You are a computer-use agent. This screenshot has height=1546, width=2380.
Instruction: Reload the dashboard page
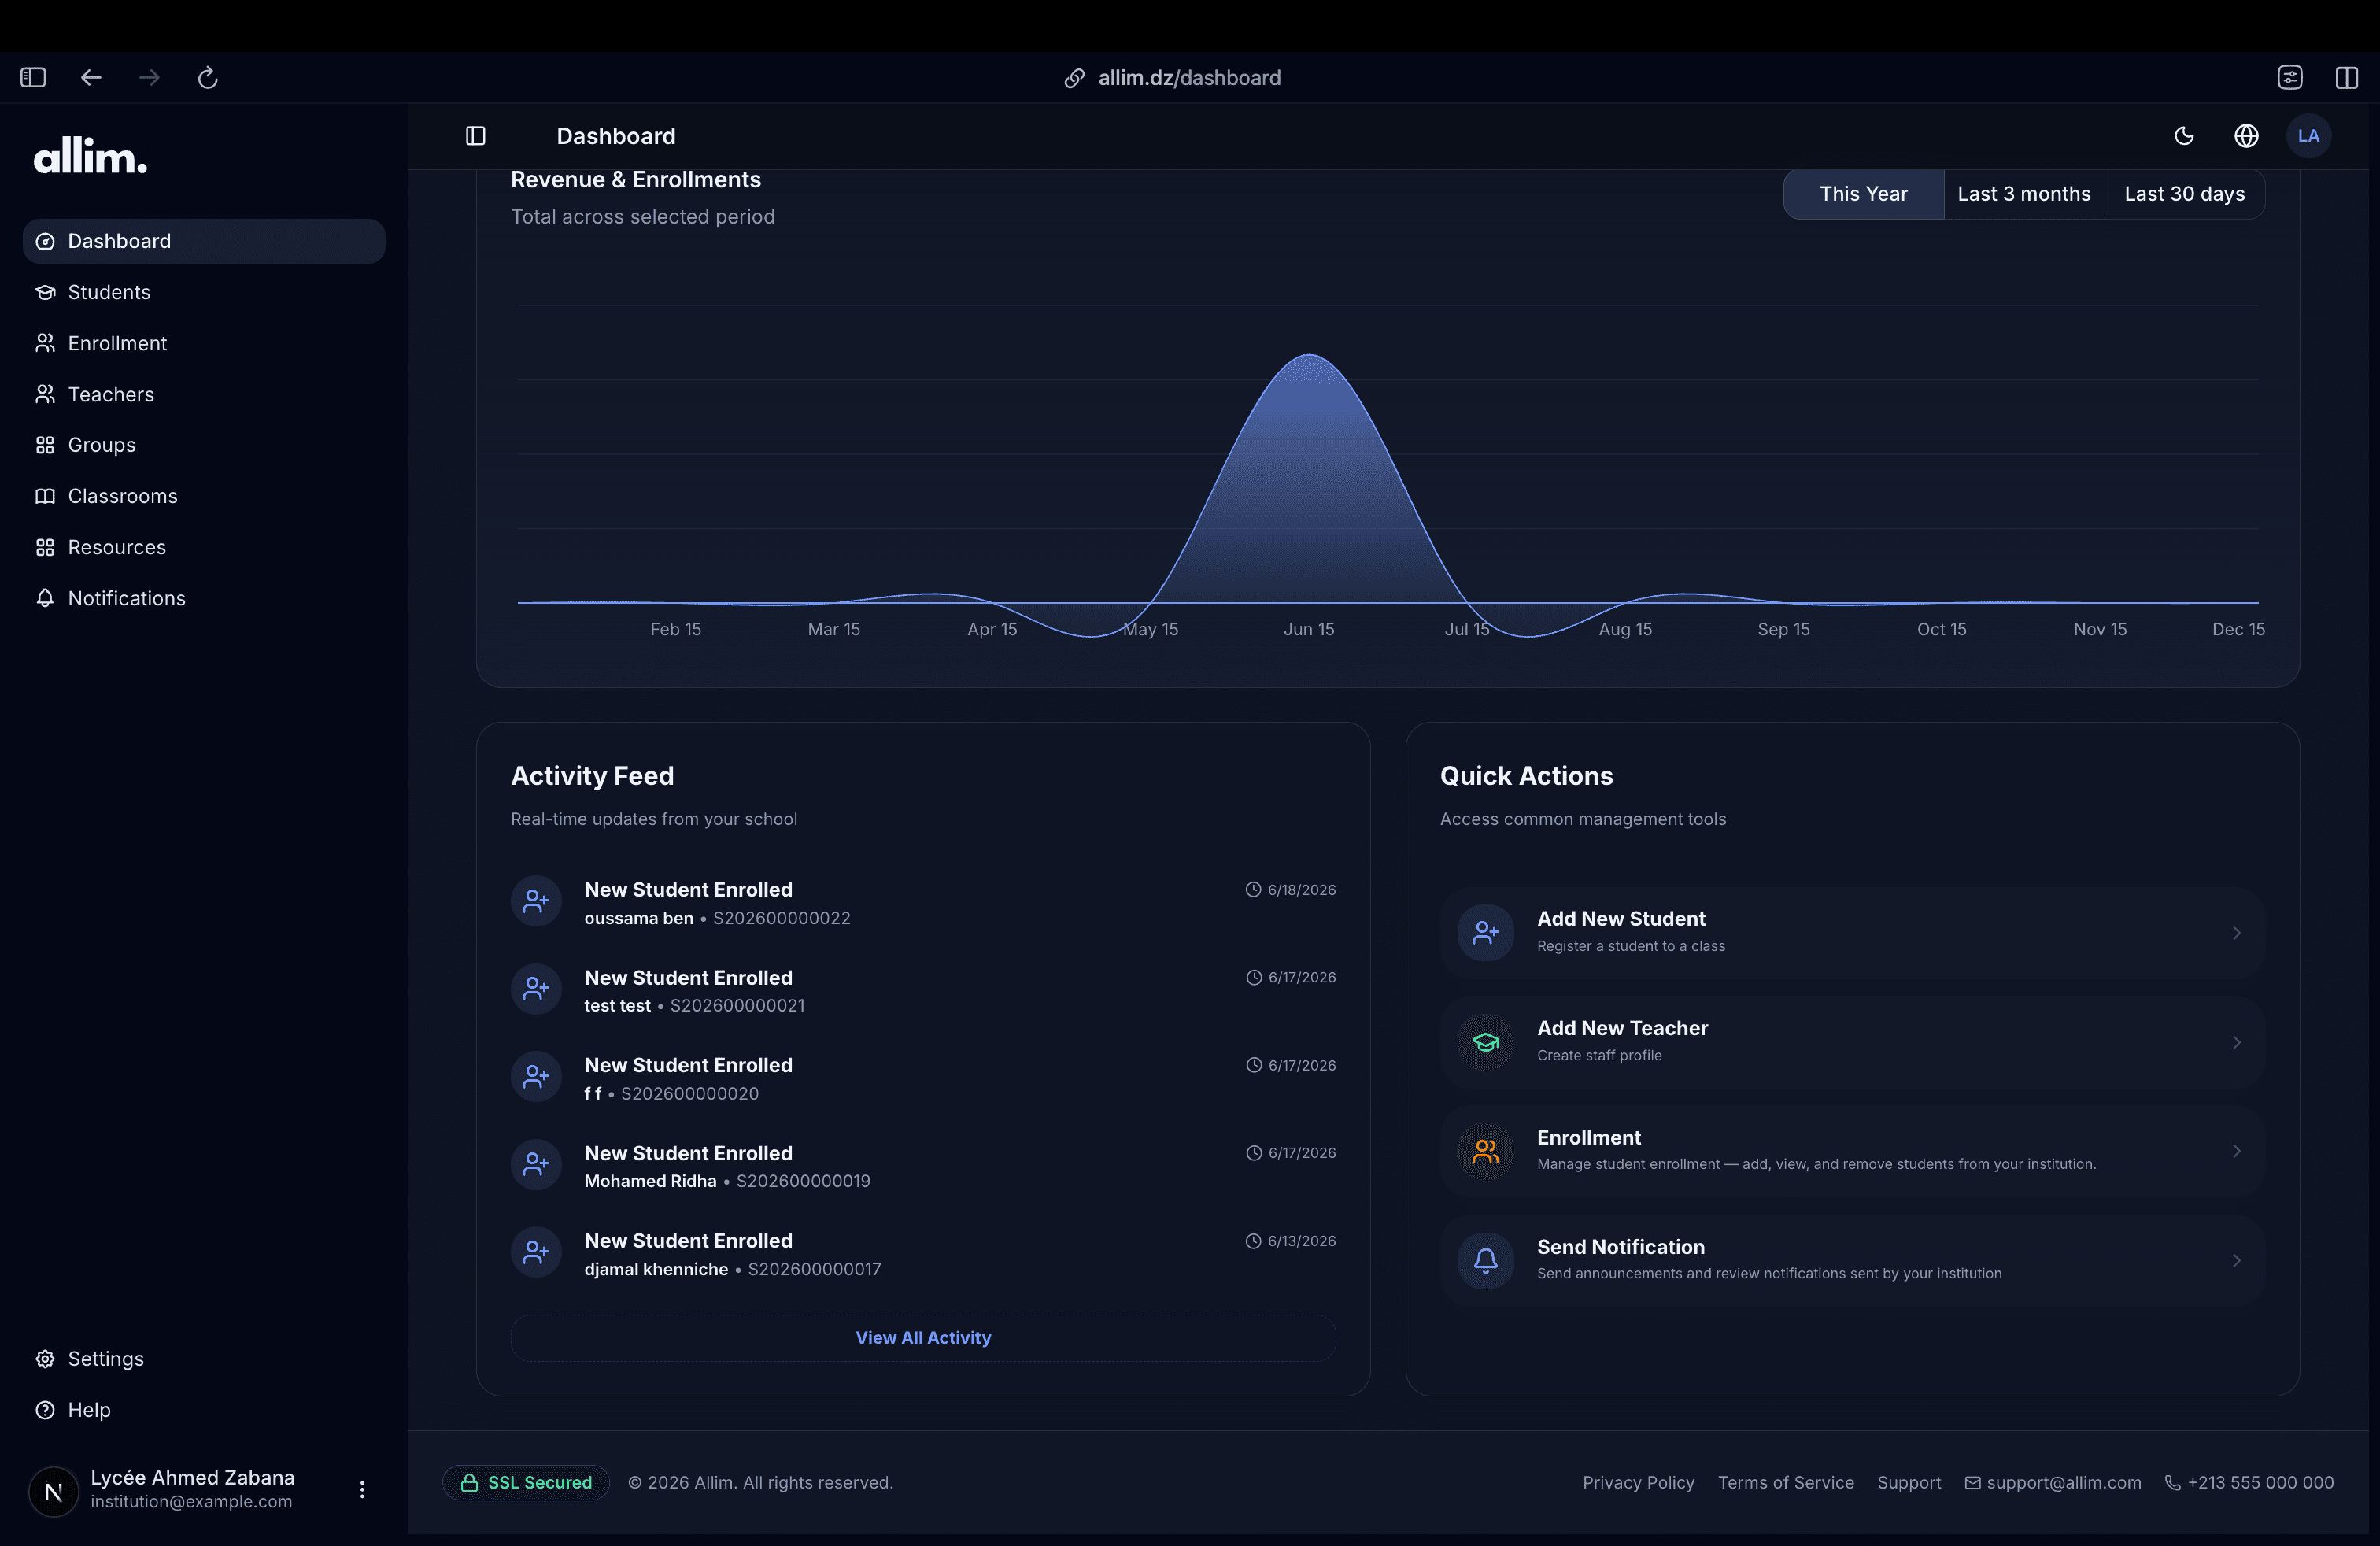point(207,77)
